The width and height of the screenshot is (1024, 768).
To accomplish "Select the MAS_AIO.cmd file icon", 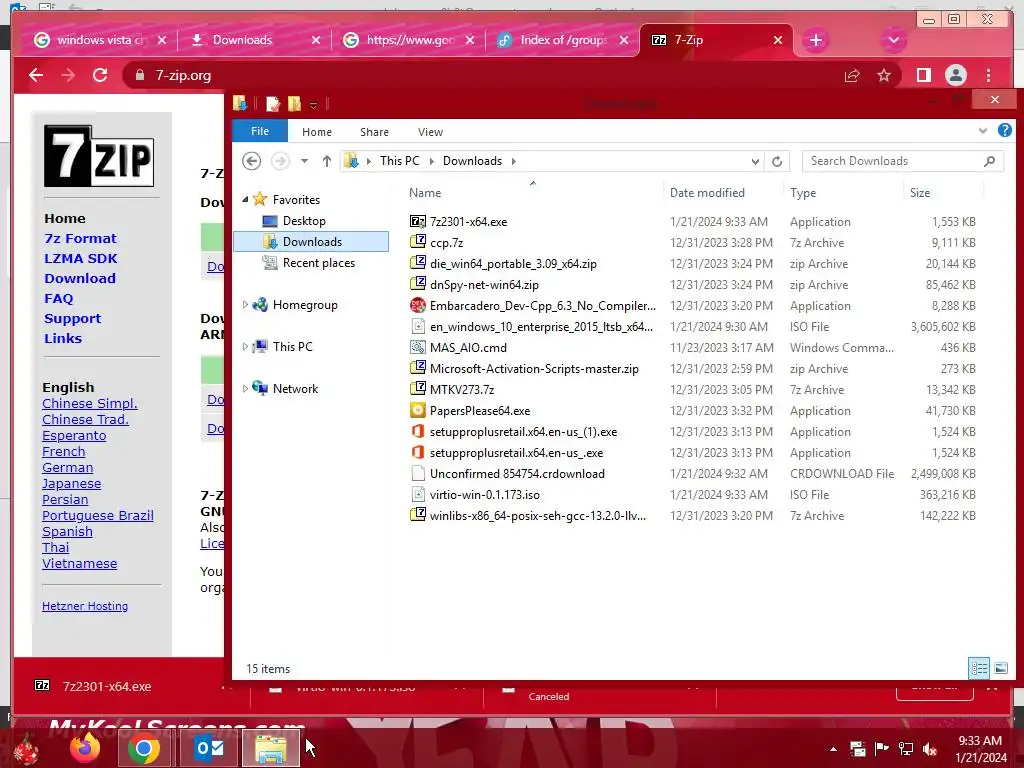I will pos(418,347).
